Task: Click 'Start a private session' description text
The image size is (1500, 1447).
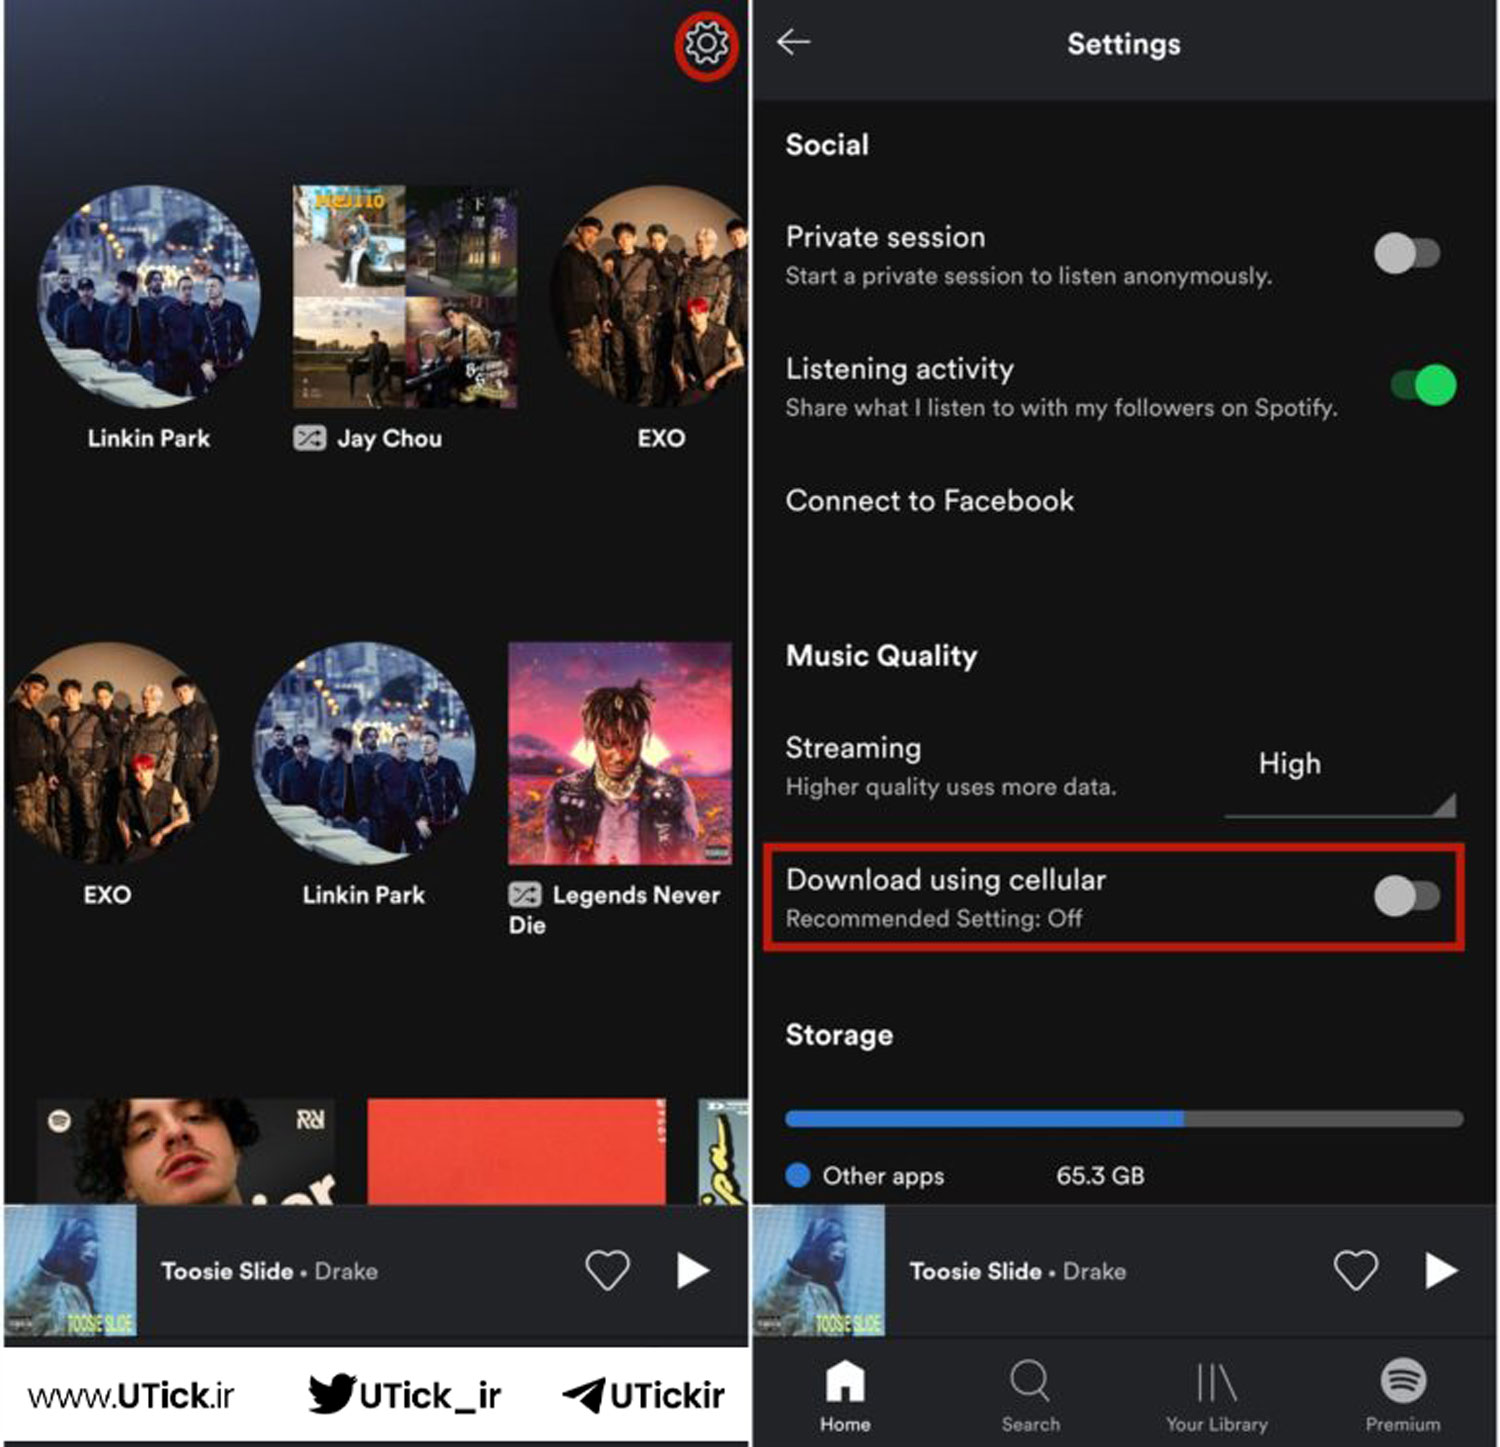Action: (x=1028, y=276)
